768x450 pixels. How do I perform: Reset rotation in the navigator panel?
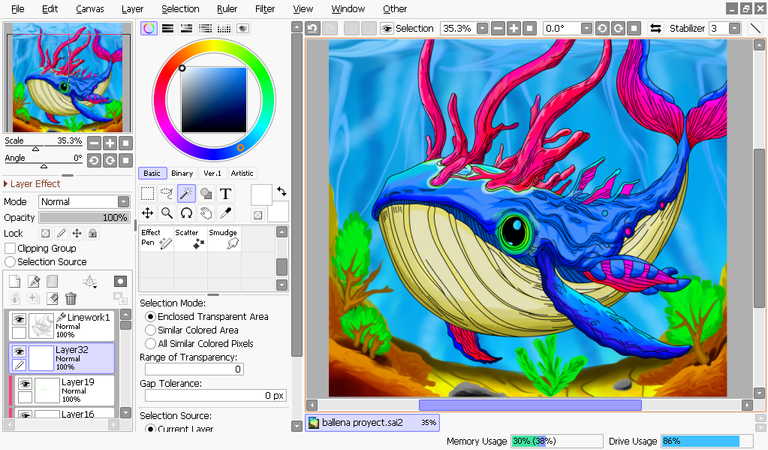(126, 161)
